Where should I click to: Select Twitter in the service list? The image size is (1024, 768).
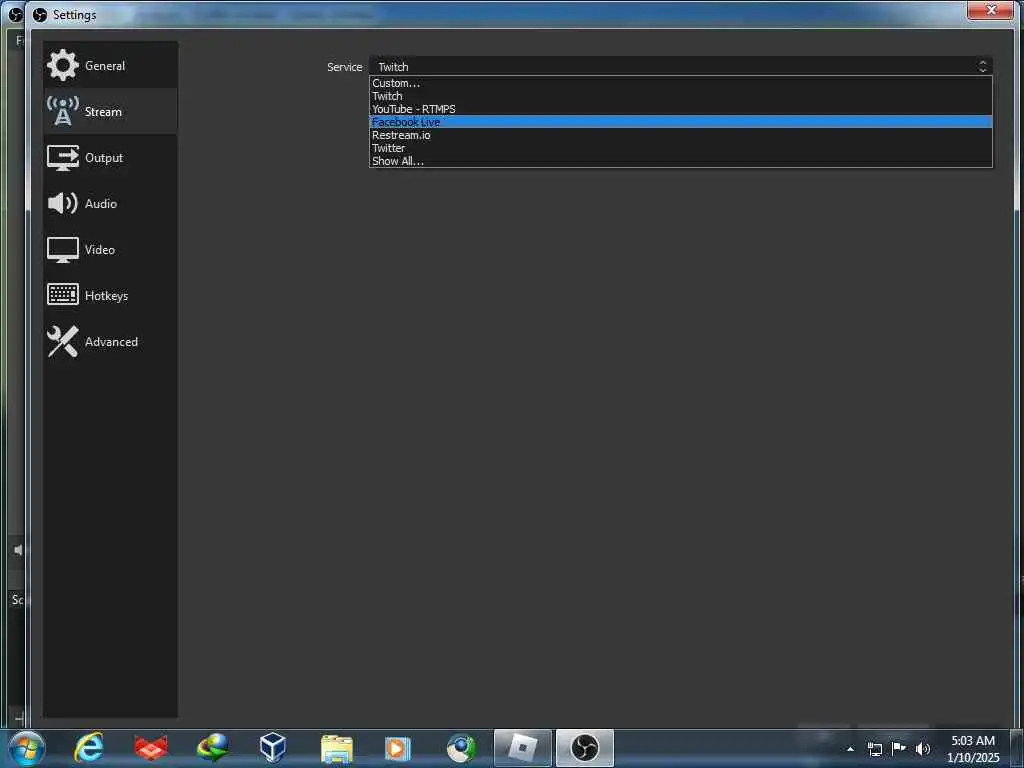point(680,148)
